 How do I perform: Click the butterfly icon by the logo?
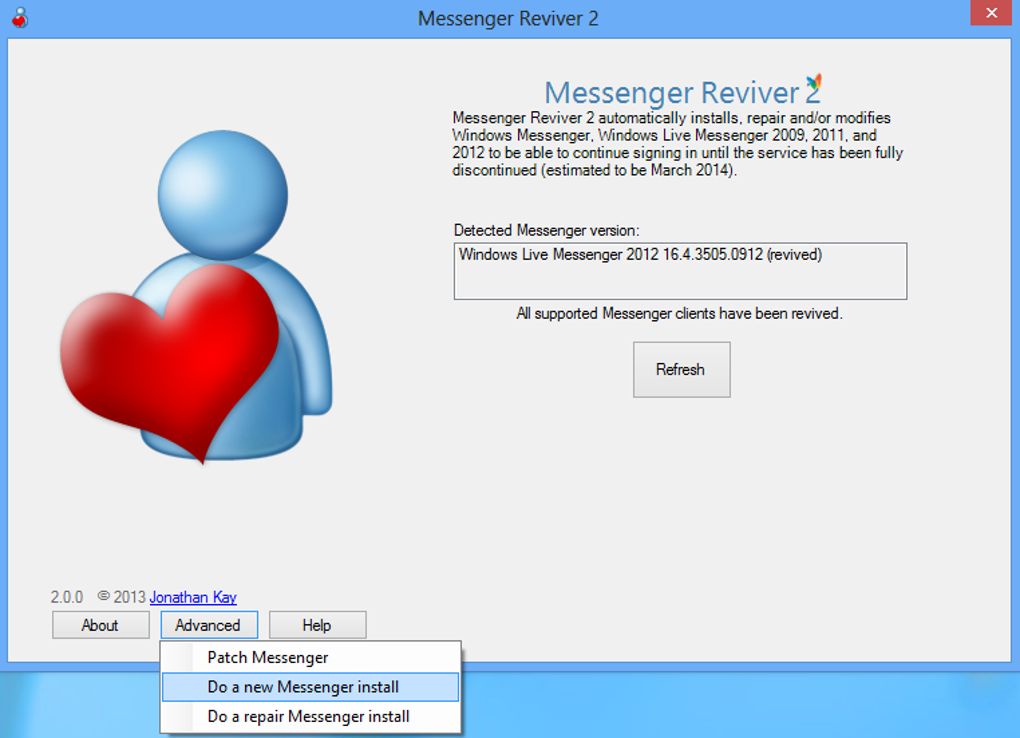pyautogui.click(x=814, y=83)
